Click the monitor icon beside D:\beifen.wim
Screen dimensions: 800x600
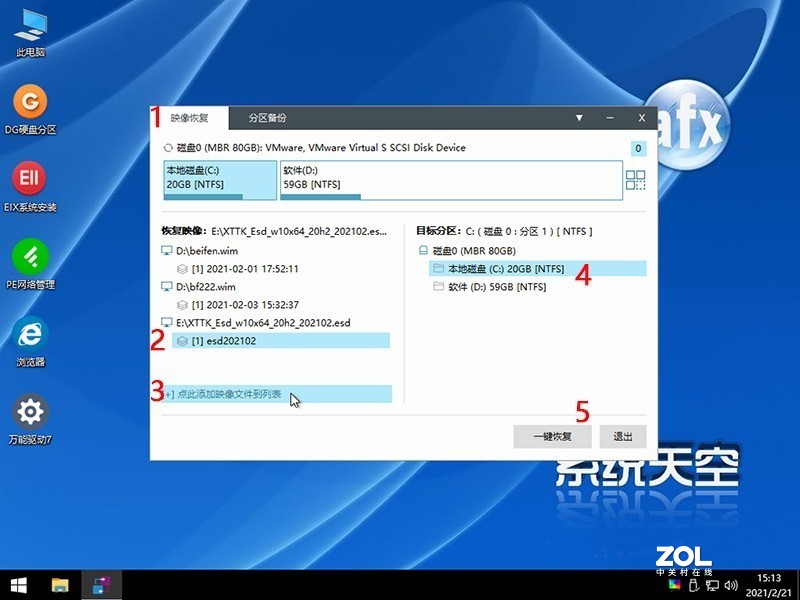(166, 251)
